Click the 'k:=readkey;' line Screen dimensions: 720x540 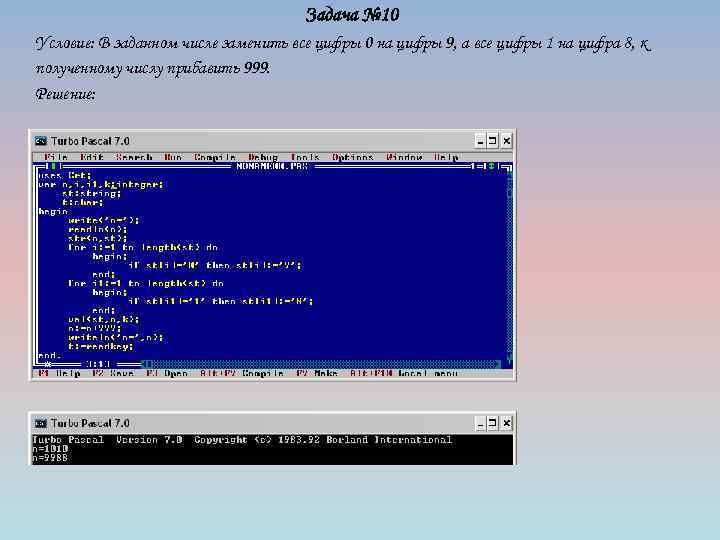click(x=101, y=346)
